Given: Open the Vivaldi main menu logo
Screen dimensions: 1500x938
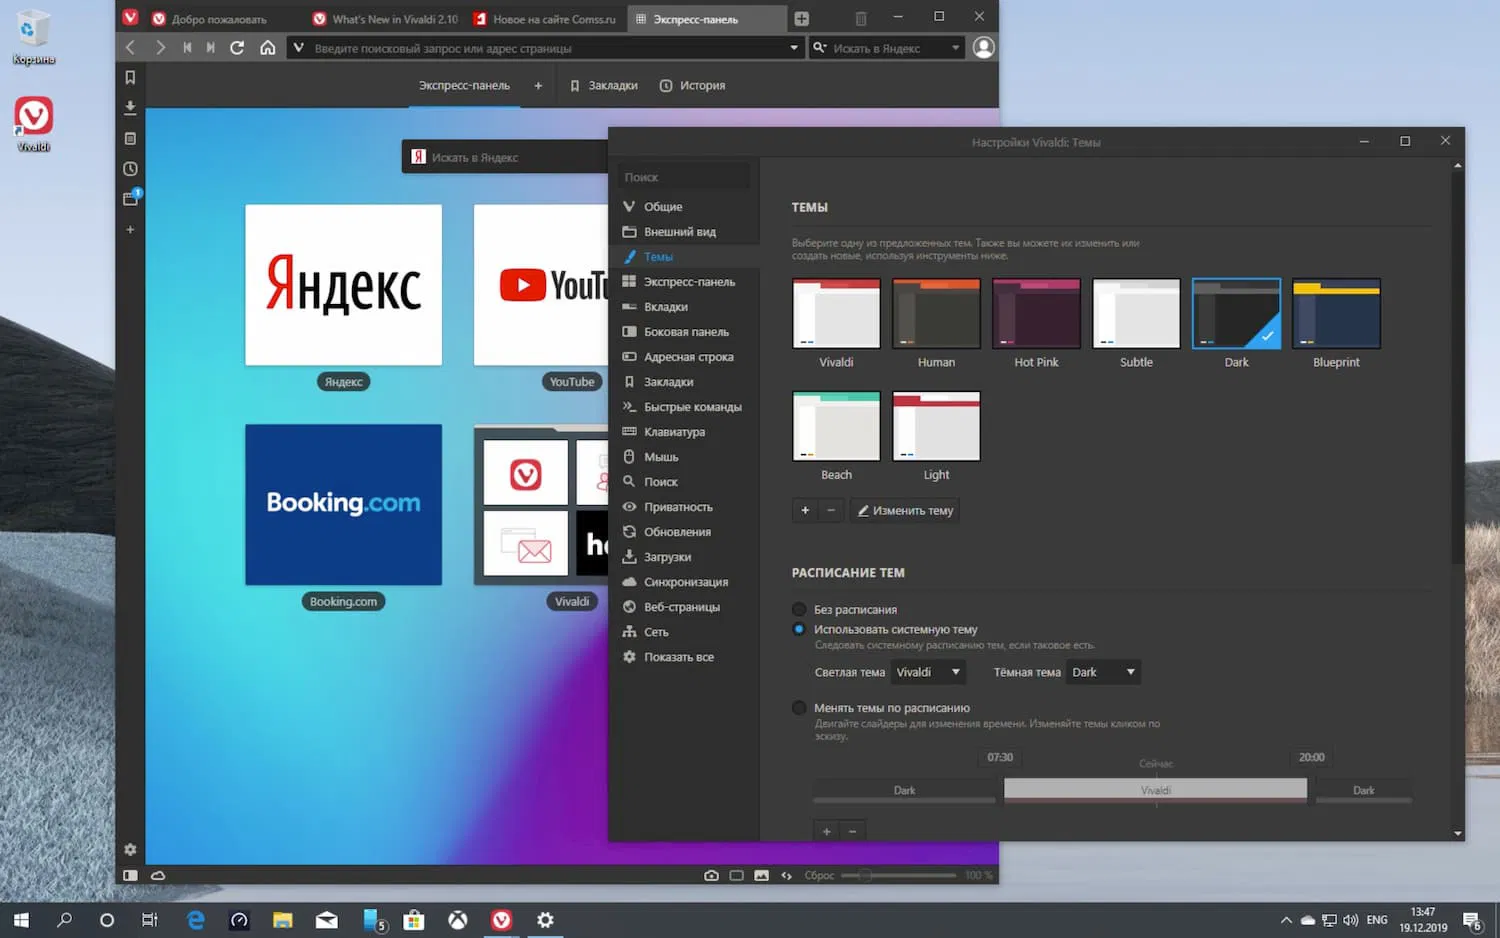Looking at the screenshot, I should pyautogui.click(x=130, y=17).
